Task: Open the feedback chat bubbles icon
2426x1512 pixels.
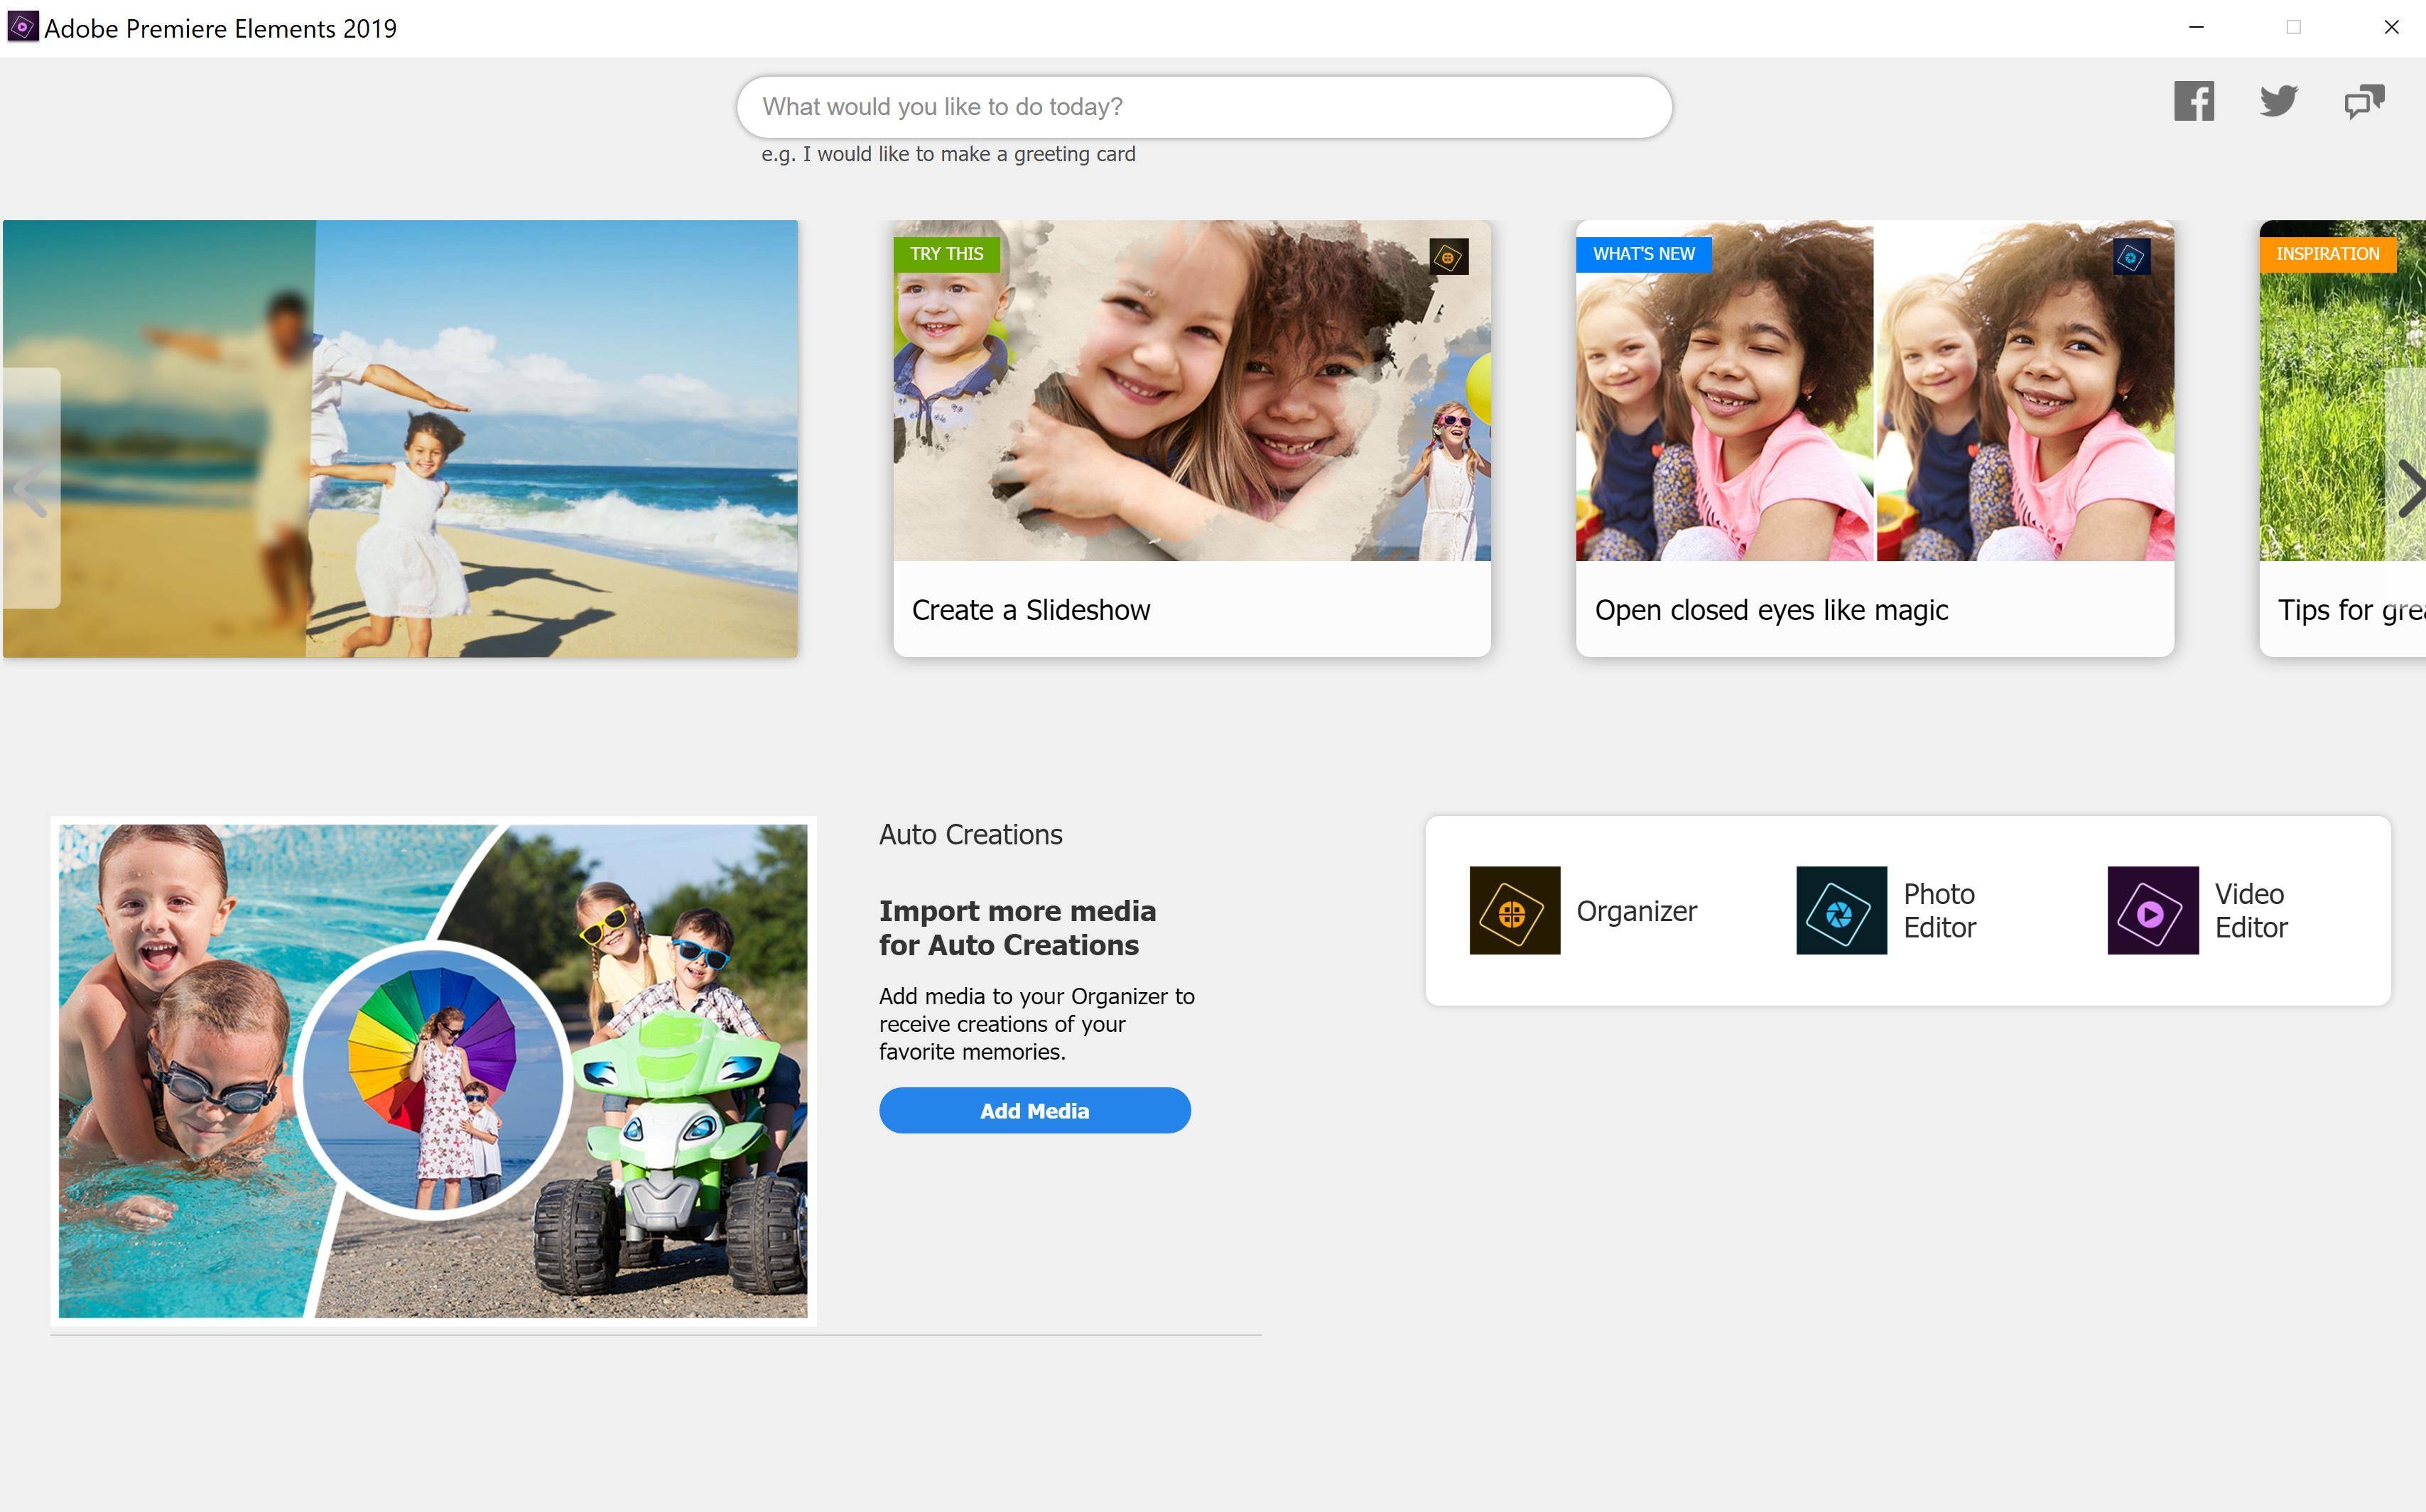Action: click(2364, 102)
